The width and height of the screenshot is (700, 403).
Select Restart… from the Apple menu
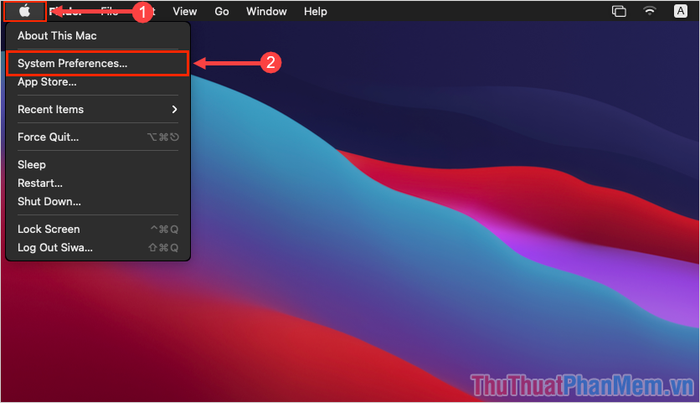[98, 183]
